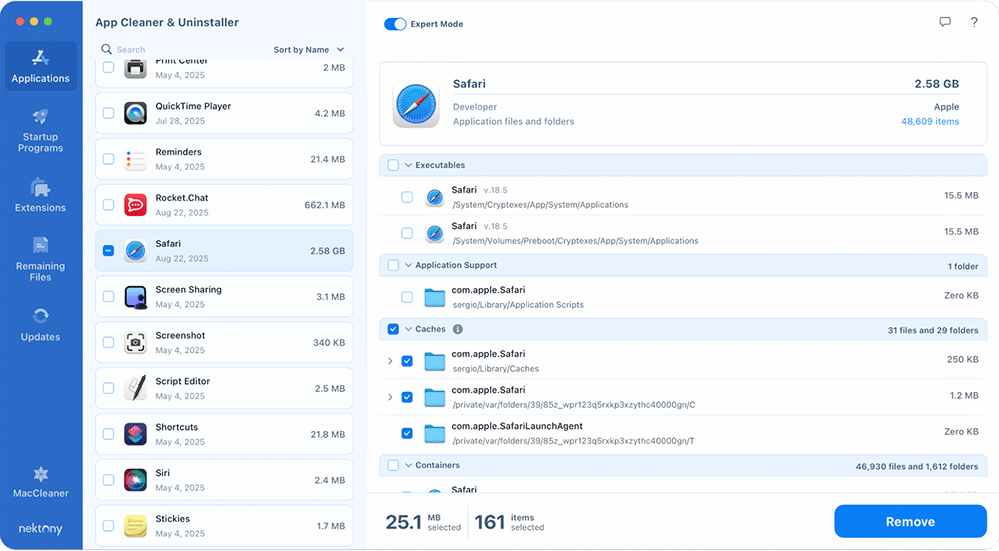
Task: Click the Screenshot app icon
Action: pyautogui.click(x=135, y=343)
